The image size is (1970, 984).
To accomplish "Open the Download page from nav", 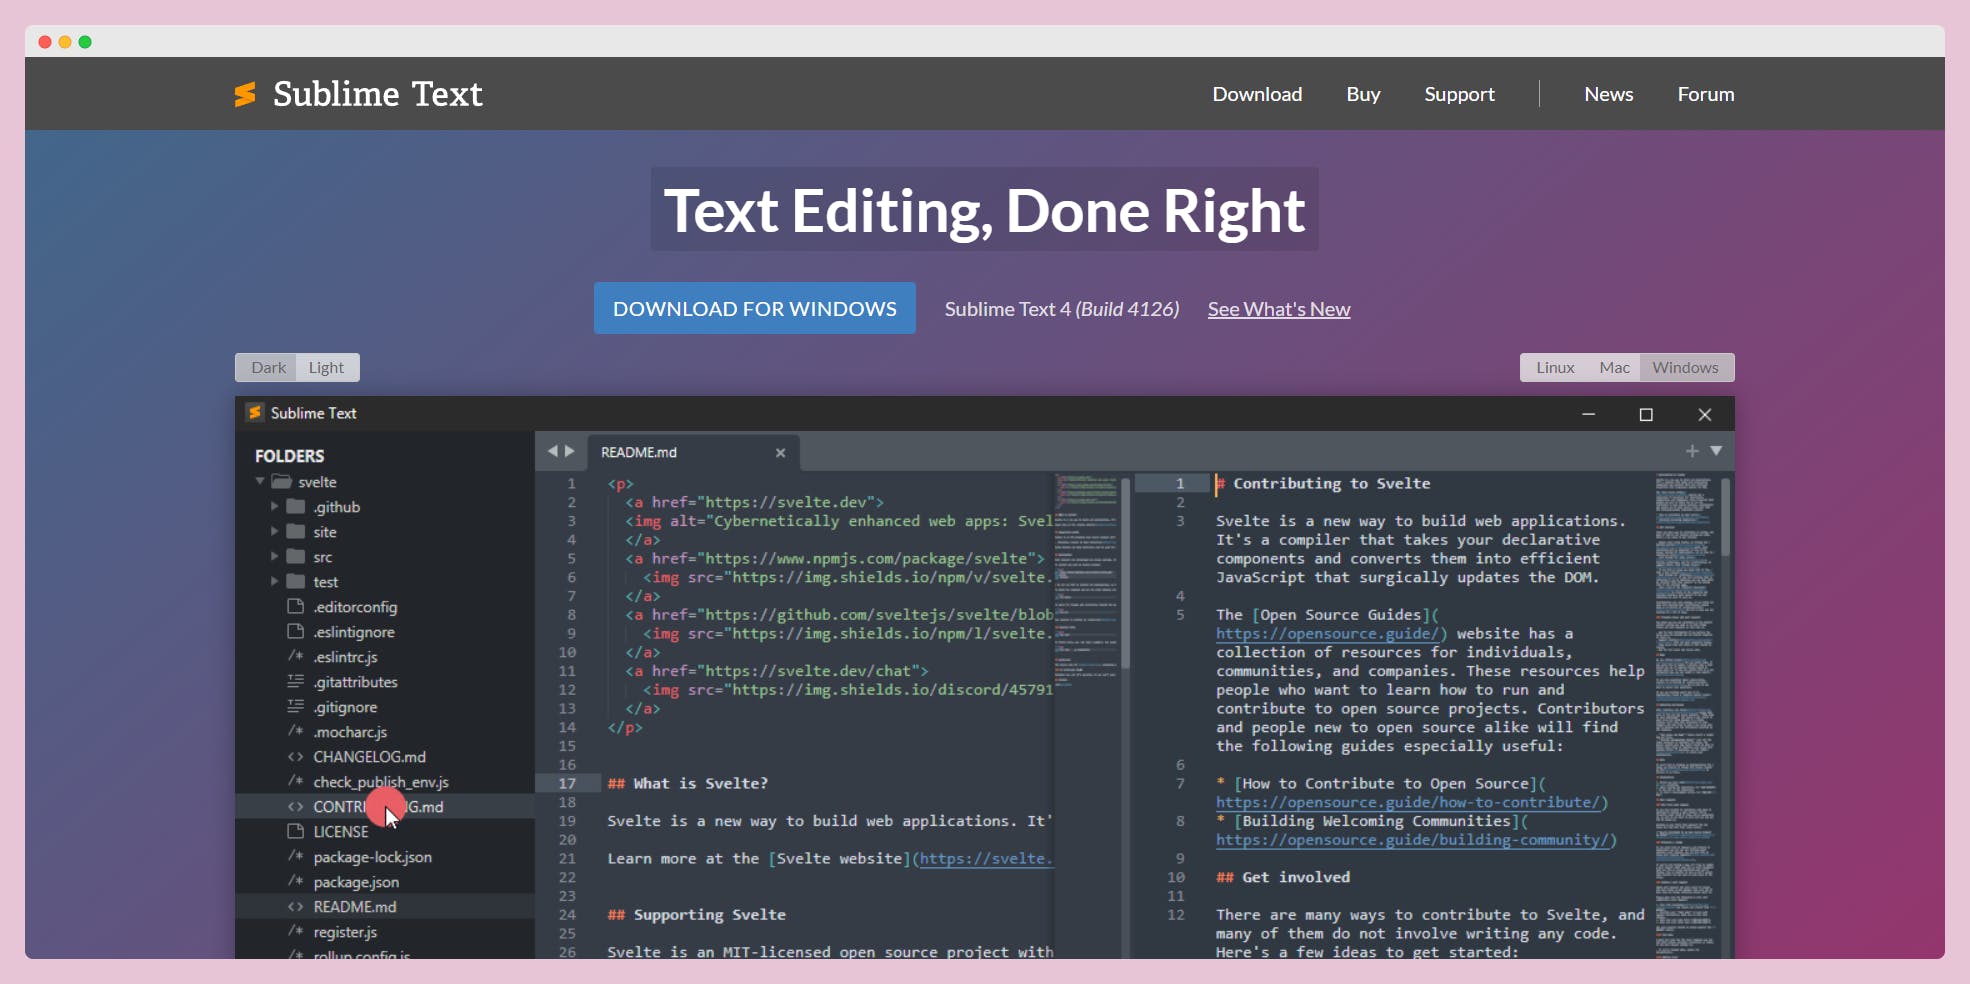I will tap(1257, 94).
